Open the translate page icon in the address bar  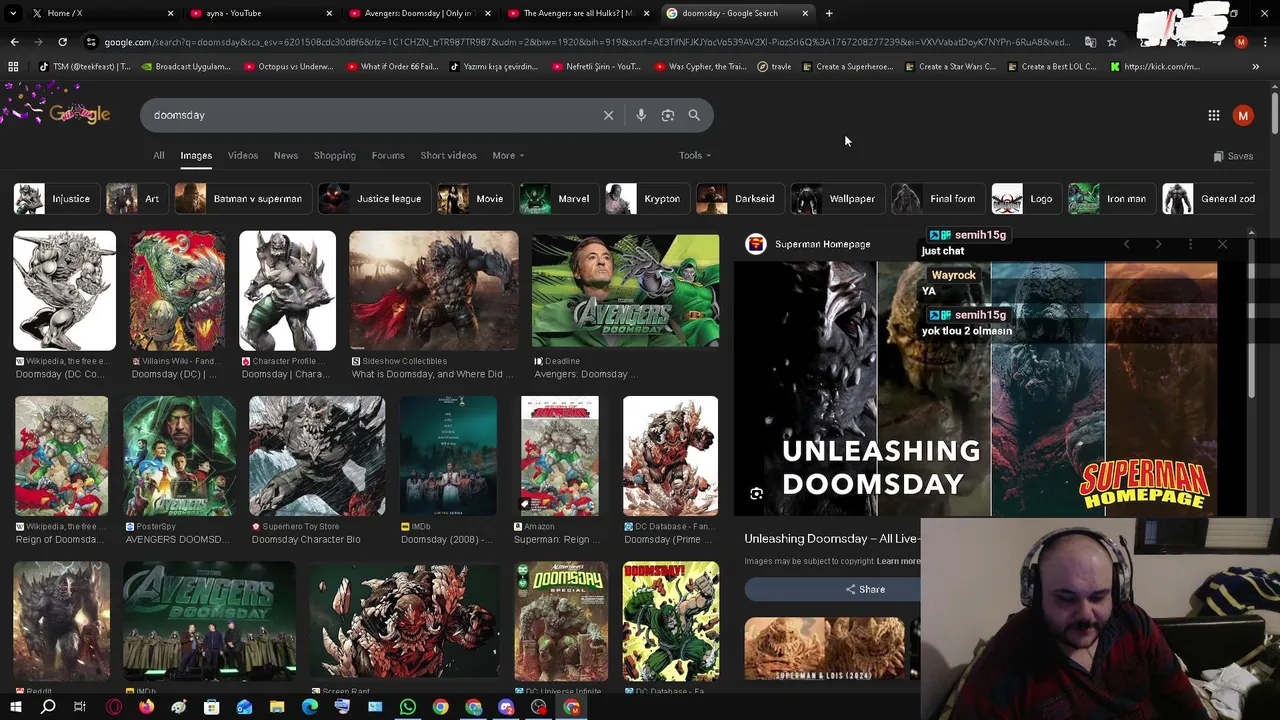coord(1090,42)
